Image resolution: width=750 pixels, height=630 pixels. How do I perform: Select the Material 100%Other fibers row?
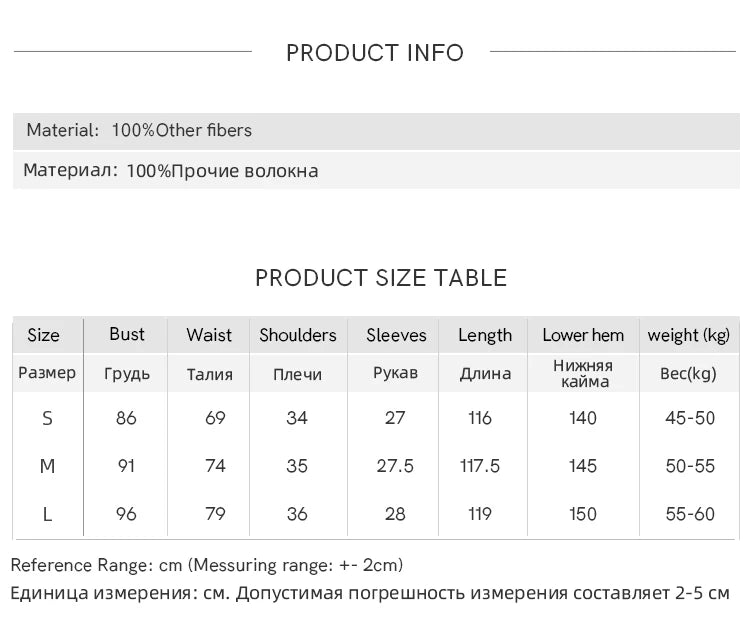[x=376, y=131]
